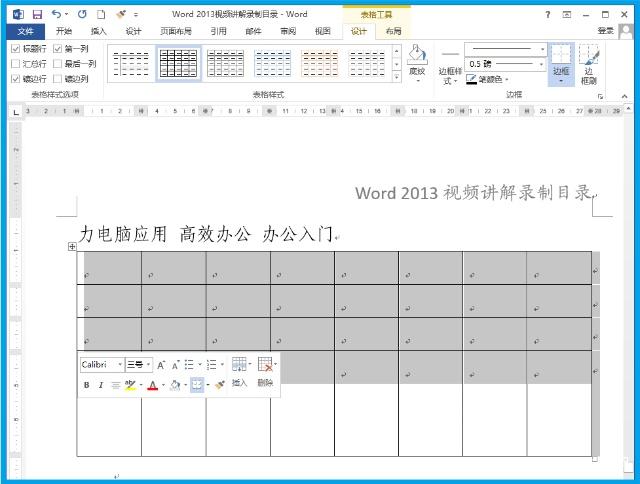Switch to Page Layout (页面布局) tab
This screenshot has width=640, height=484.
tap(176, 31)
